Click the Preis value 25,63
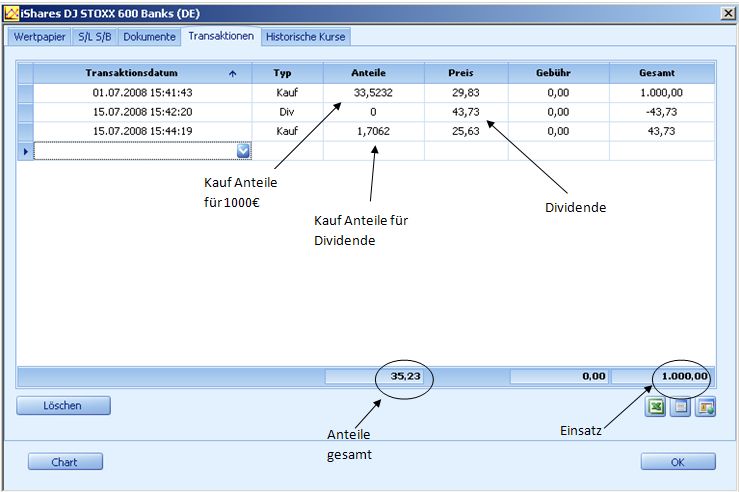739x492 pixels. point(466,131)
